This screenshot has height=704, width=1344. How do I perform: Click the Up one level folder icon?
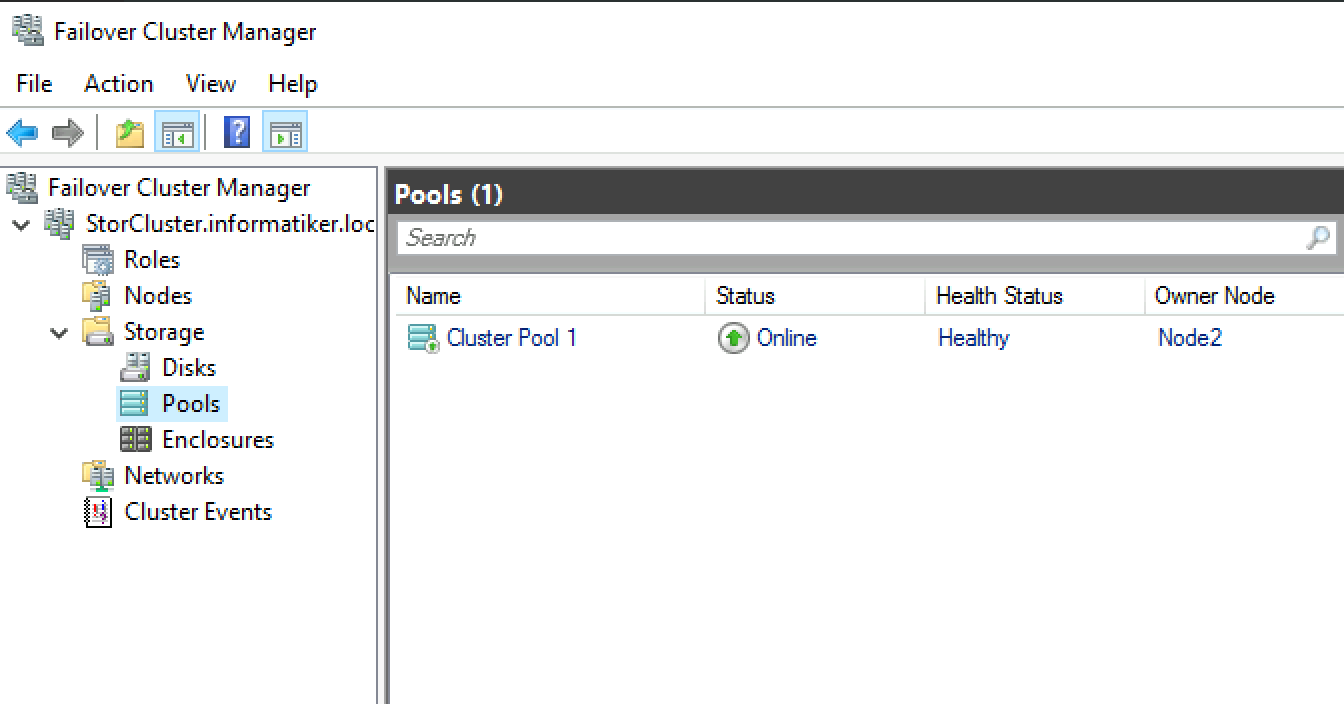coord(130,132)
